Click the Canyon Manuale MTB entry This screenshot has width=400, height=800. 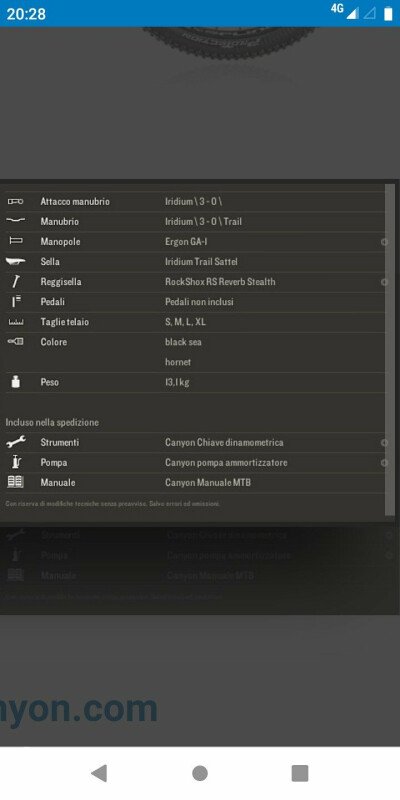tap(208, 482)
